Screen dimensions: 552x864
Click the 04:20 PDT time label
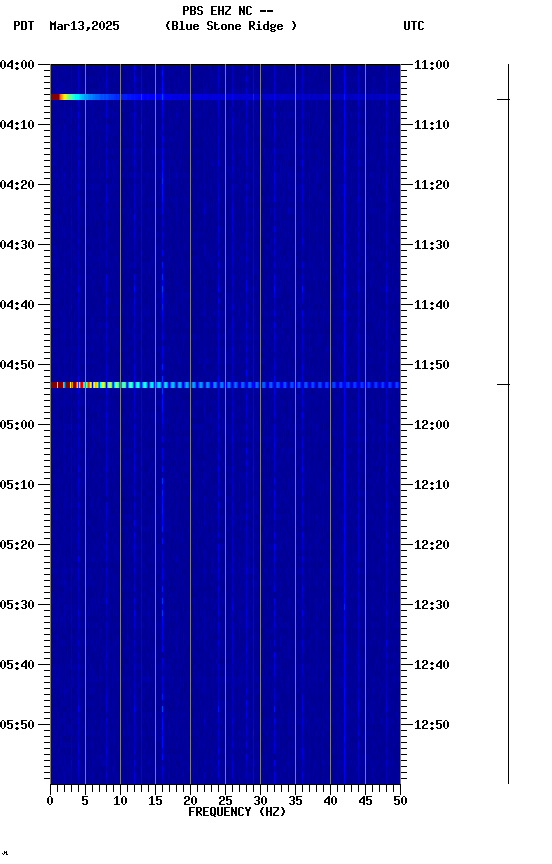[17, 185]
